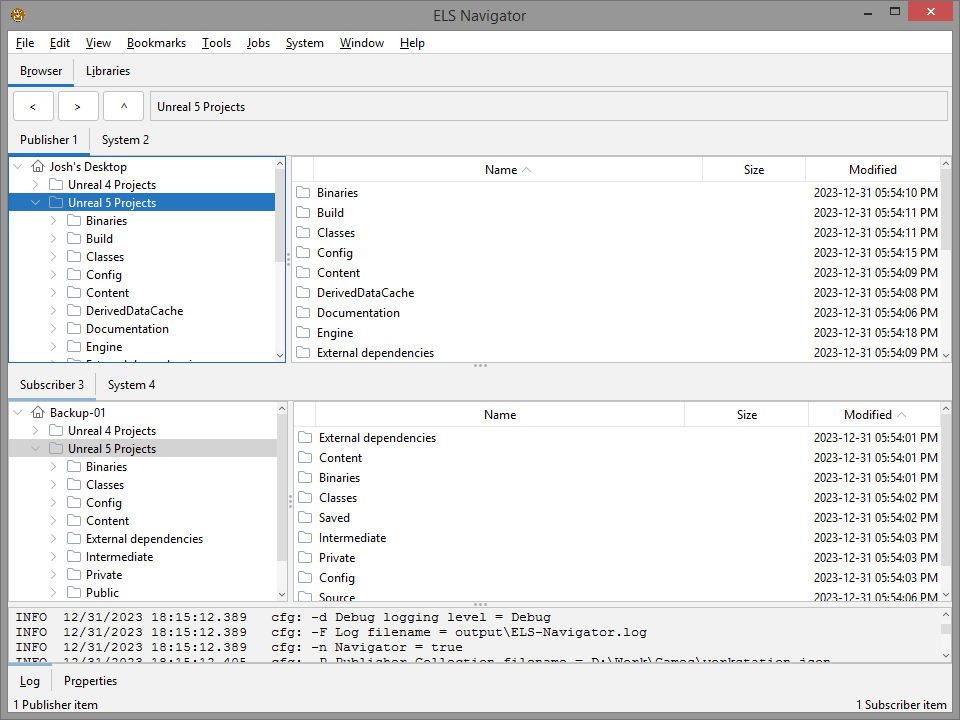Click the Unreal 5 Projects location field
960x720 pixels.
[549, 107]
